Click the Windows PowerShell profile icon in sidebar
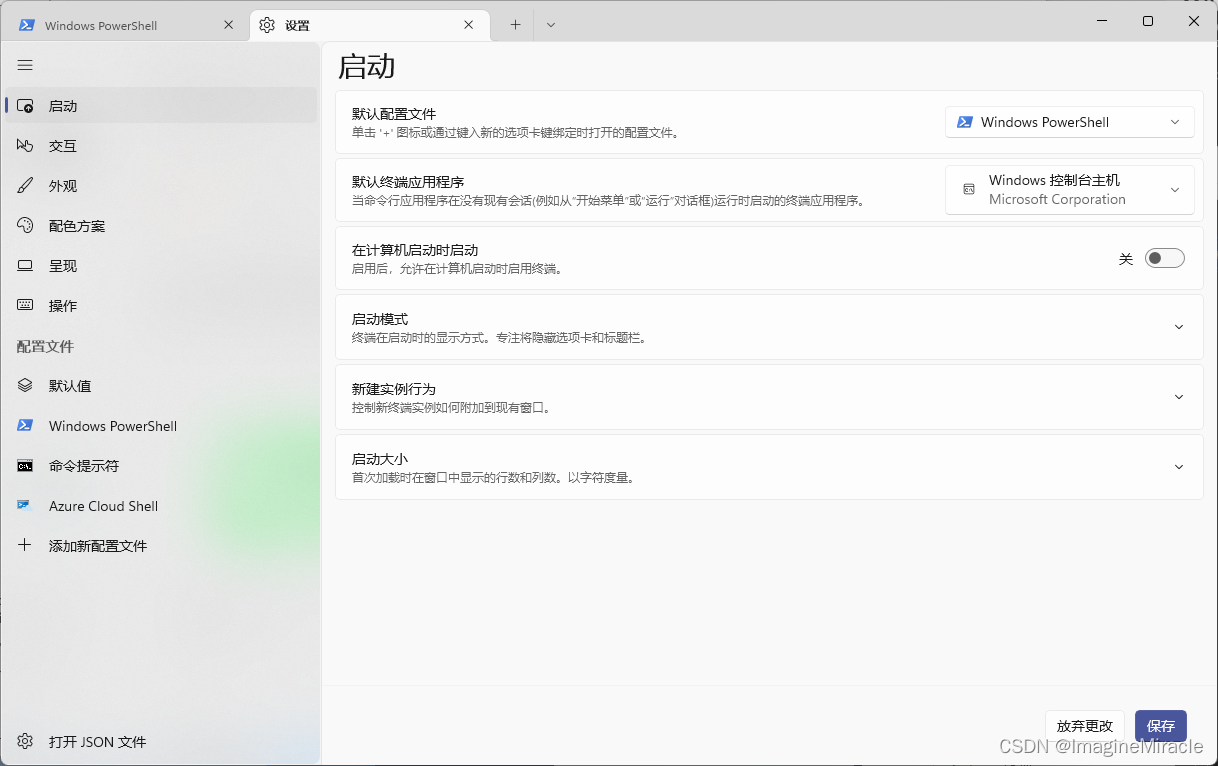 pyautogui.click(x=25, y=426)
